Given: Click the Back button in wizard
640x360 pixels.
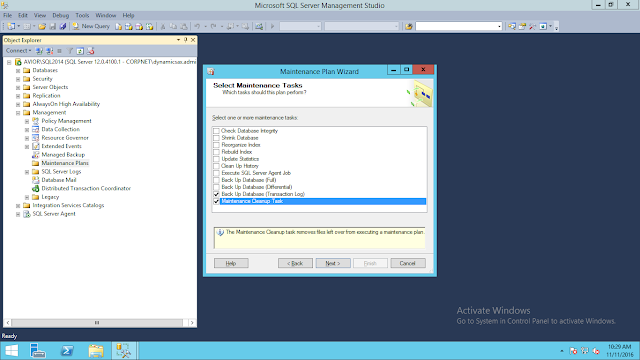Looking at the screenshot, I should pyautogui.click(x=295, y=263).
